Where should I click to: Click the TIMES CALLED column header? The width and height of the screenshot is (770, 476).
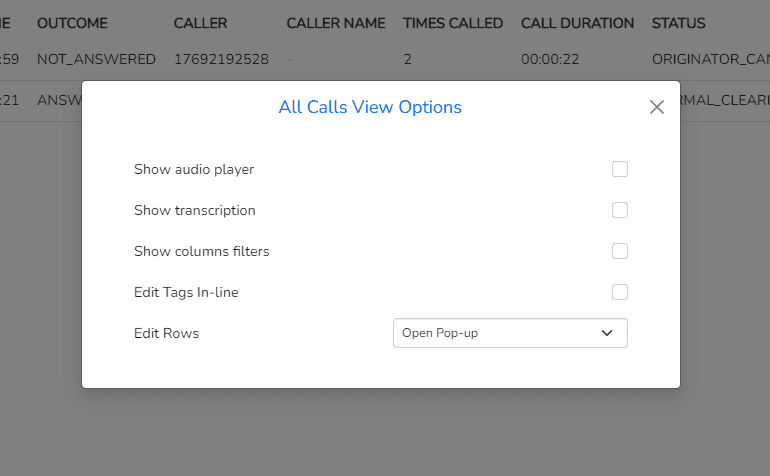pyautogui.click(x=453, y=23)
